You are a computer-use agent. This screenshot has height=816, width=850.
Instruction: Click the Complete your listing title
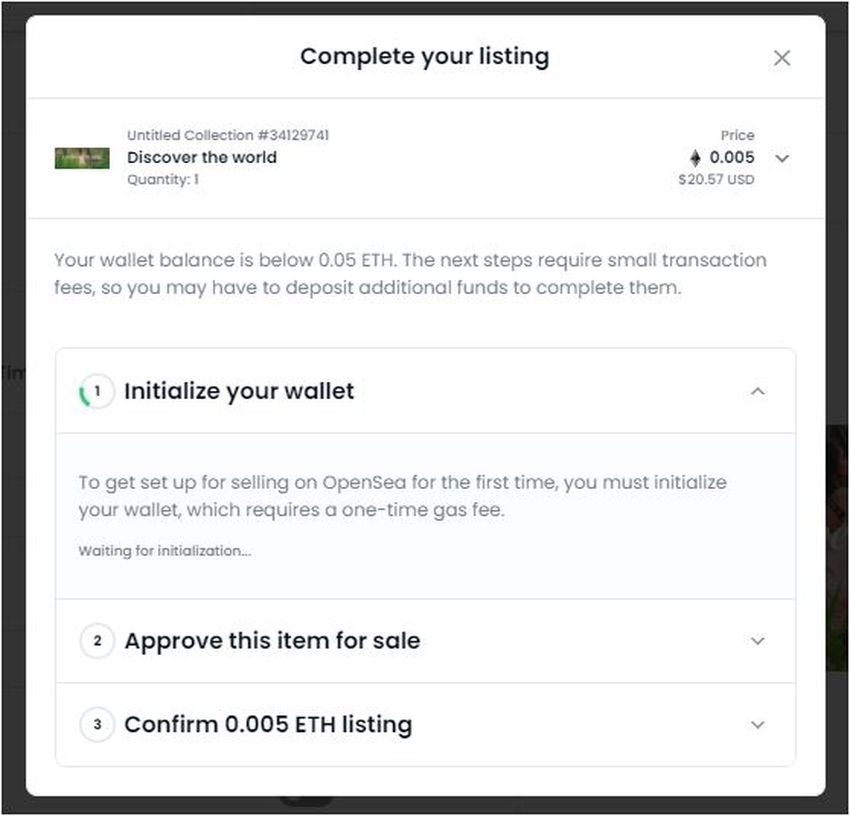point(424,57)
